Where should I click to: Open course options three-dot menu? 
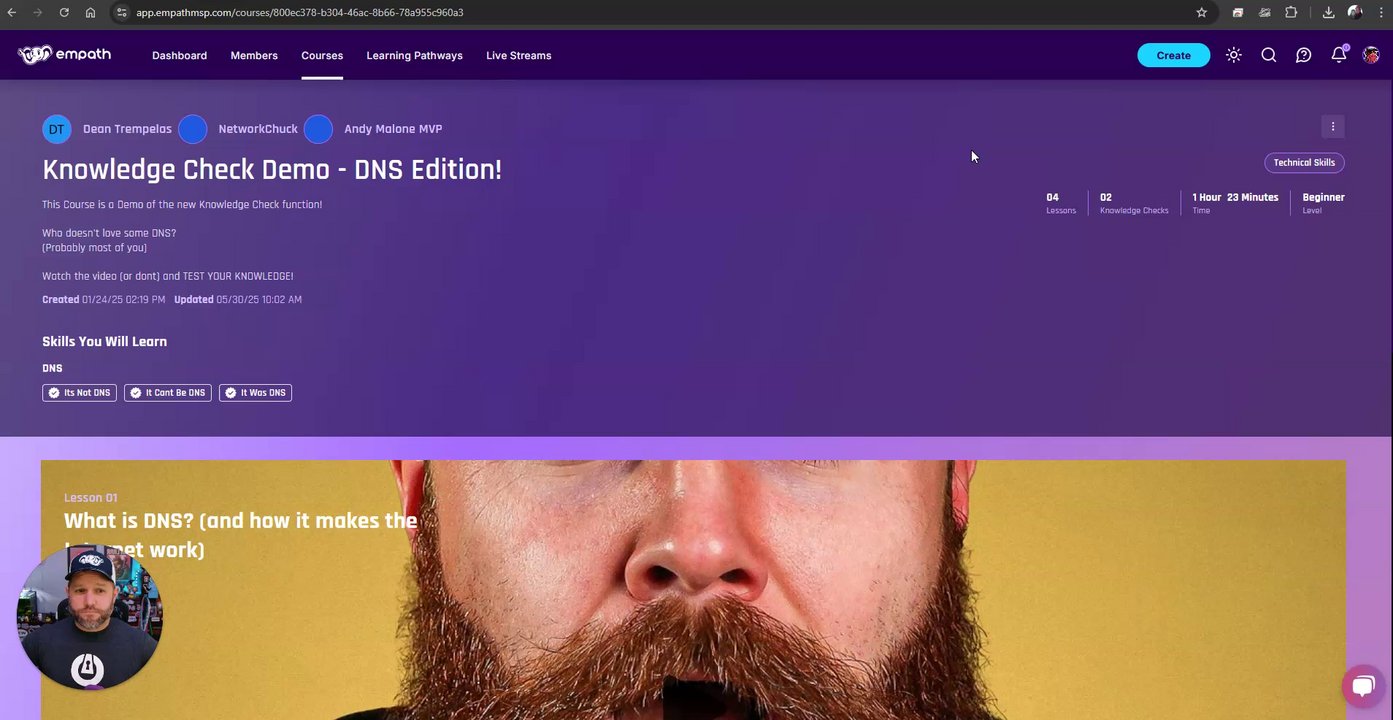pyautogui.click(x=1332, y=126)
